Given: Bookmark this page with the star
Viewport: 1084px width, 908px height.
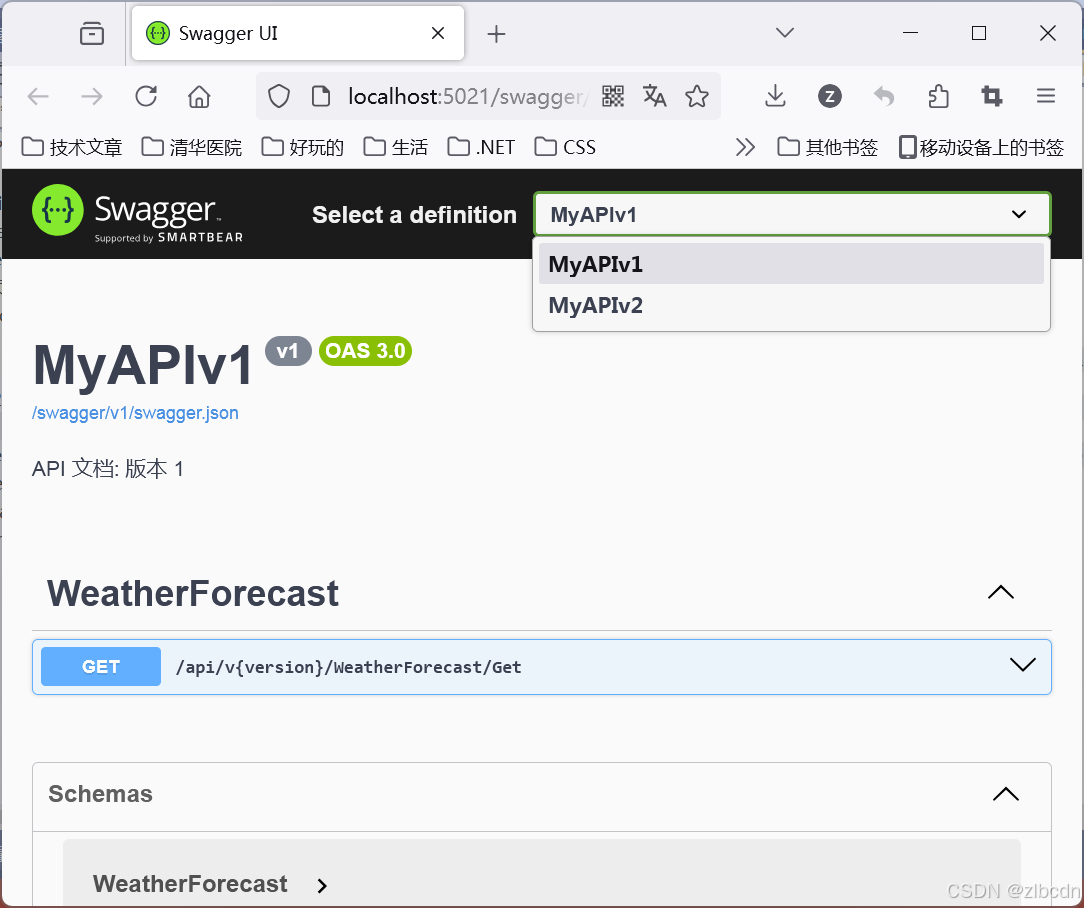Looking at the screenshot, I should coord(697,96).
